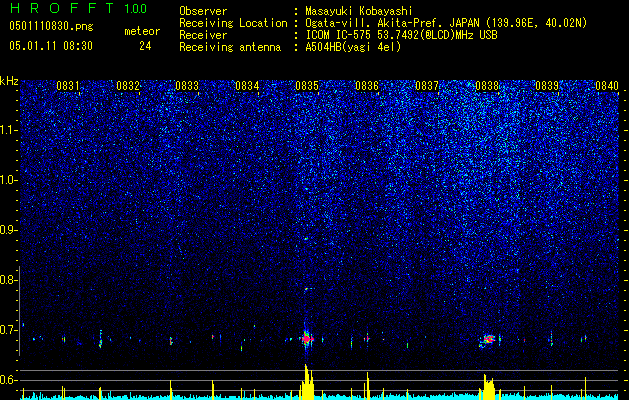This screenshot has height=400, width=629.
Task: Click the red meteor echo cluster at 0838
Action: pyautogui.click(x=487, y=340)
